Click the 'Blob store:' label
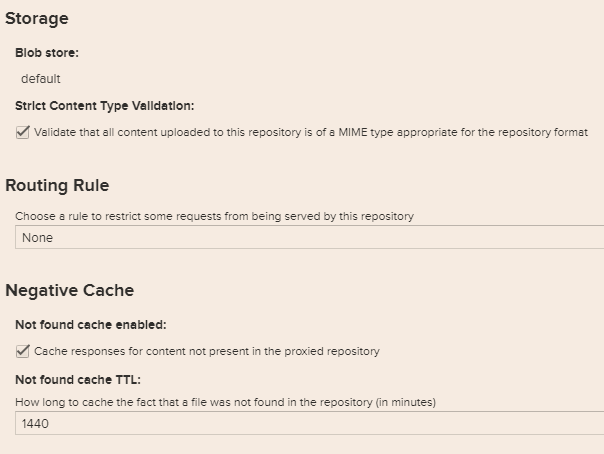This screenshot has height=454, width=604. [x=47, y=53]
